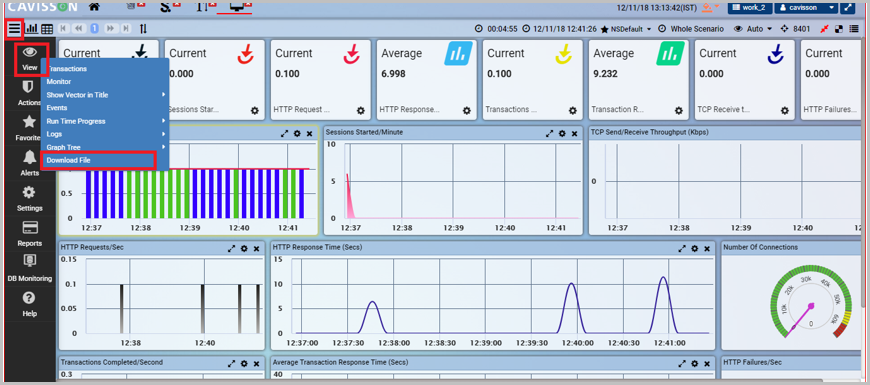Close Sessions Started/Minute panel
This screenshot has width=870, height=385.
(x=574, y=133)
